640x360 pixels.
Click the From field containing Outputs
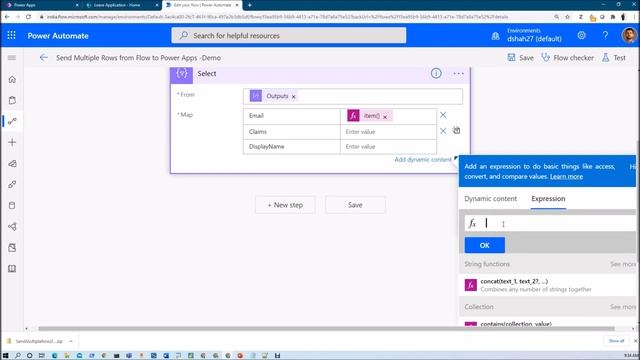(x=353, y=96)
